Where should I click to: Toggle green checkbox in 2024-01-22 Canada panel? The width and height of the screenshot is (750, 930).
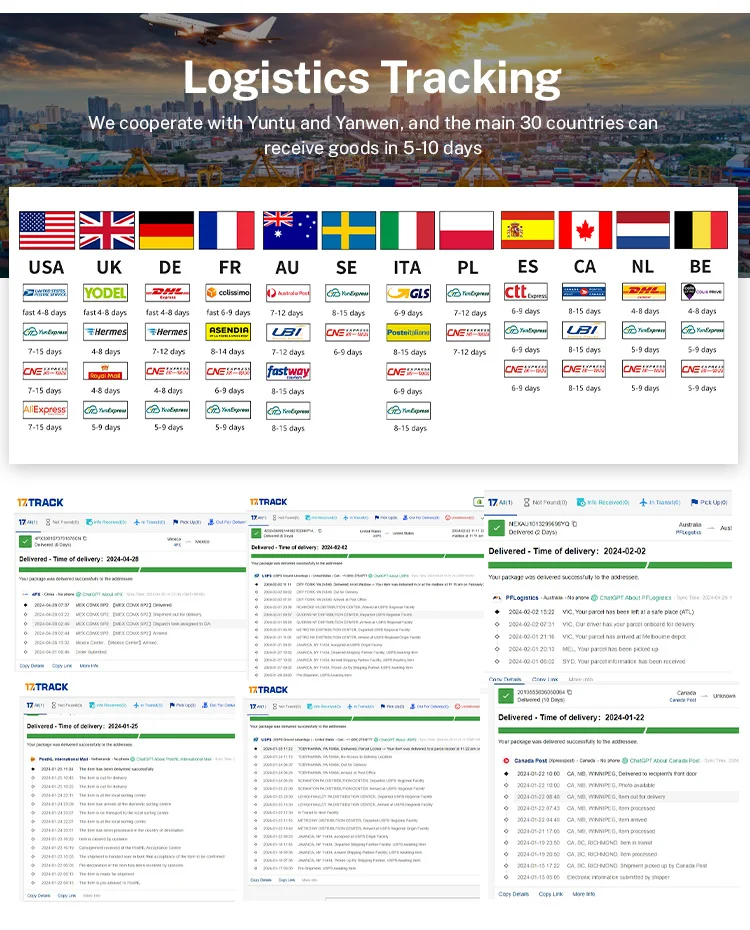(506, 696)
